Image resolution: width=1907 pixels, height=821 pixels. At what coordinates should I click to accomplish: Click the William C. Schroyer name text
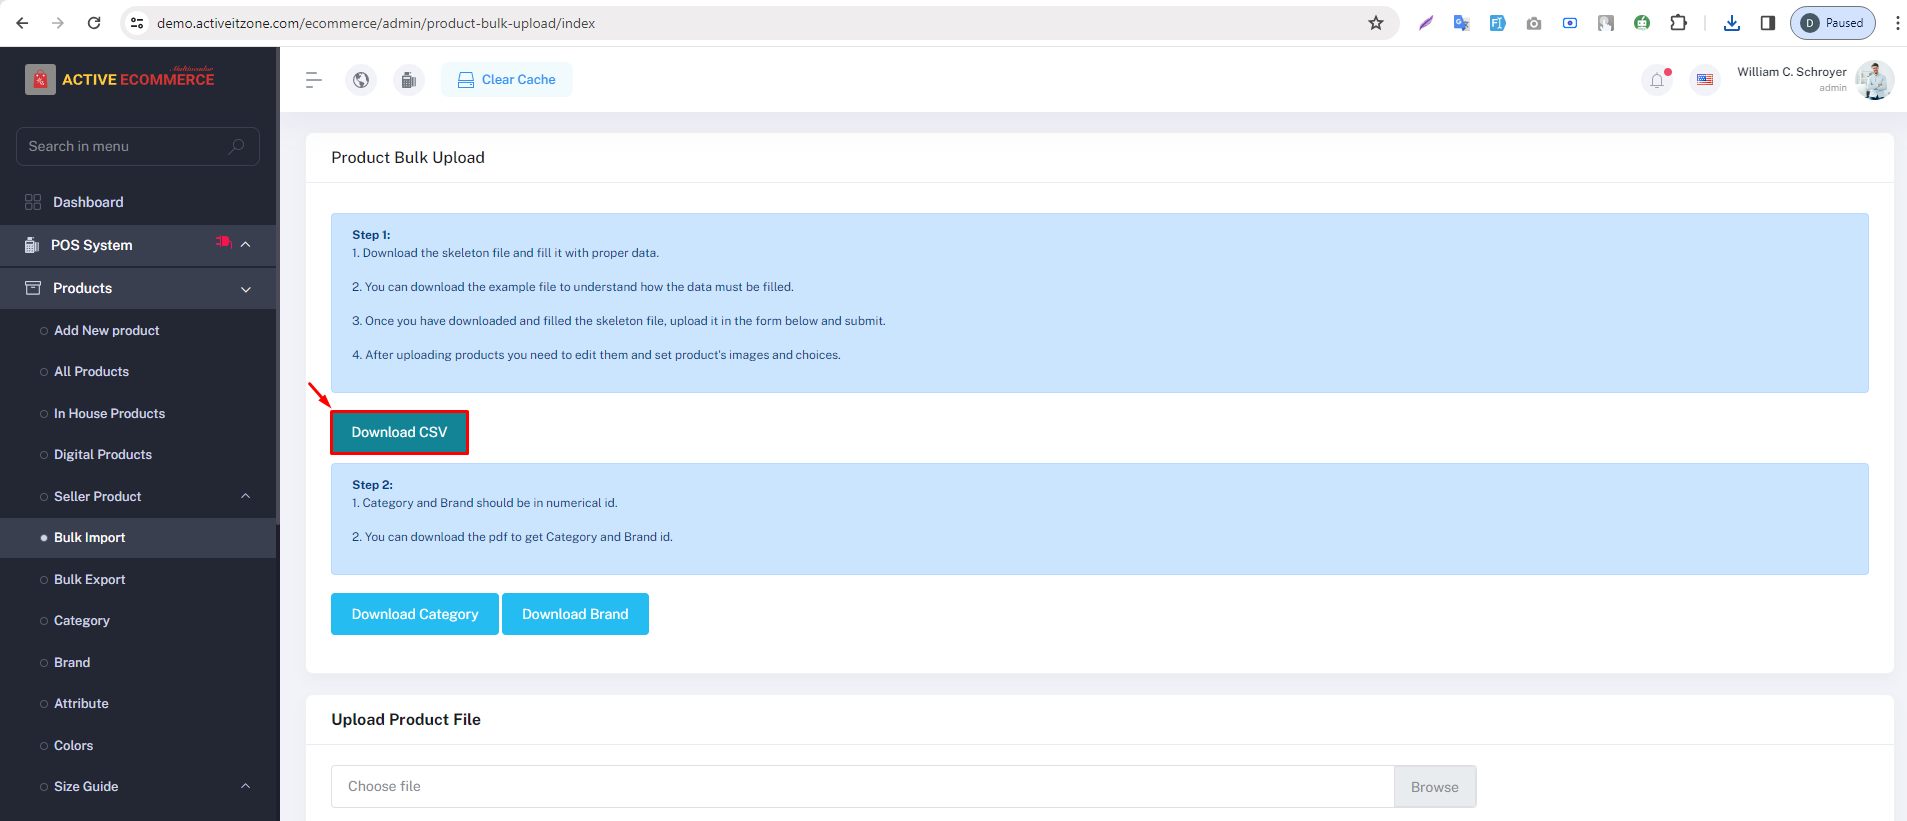pyautogui.click(x=1792, y=72)
